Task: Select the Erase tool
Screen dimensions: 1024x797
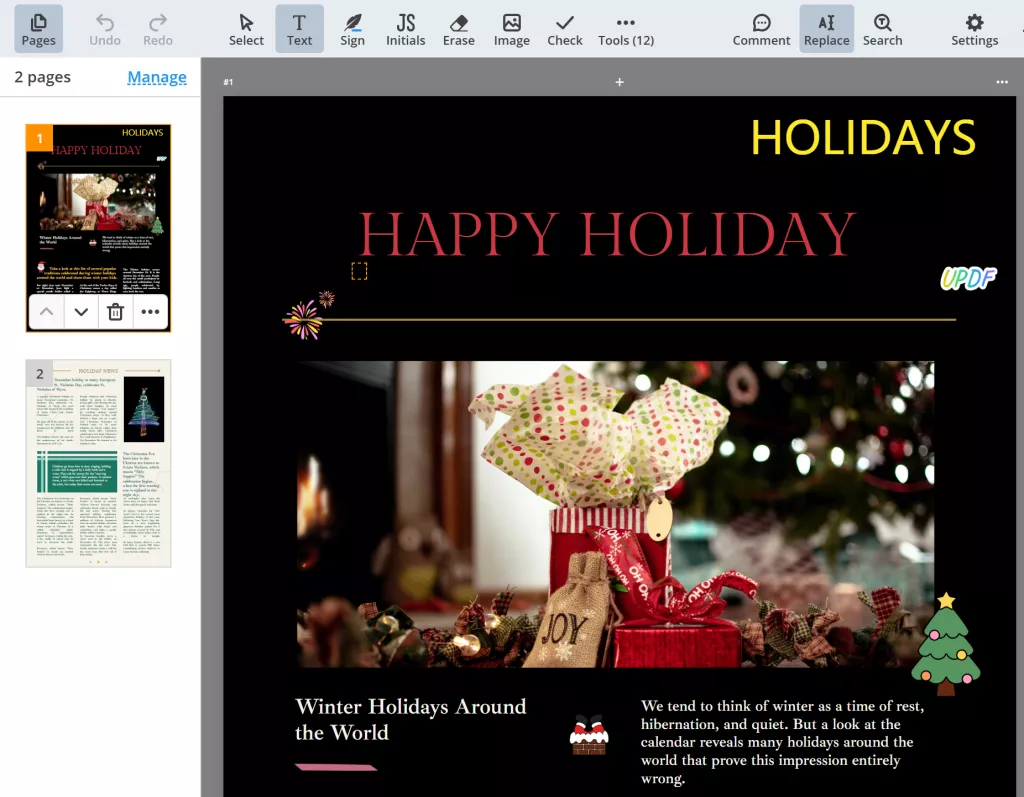Action: click(459, 29)
